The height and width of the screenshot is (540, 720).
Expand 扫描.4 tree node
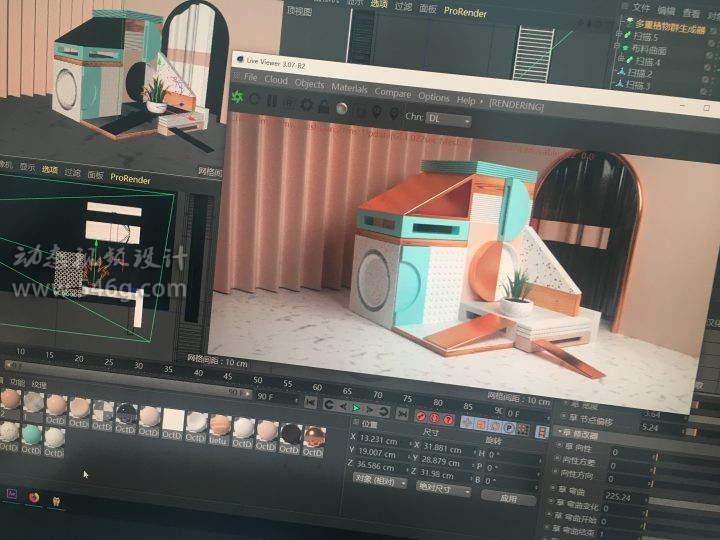point(620,59)
